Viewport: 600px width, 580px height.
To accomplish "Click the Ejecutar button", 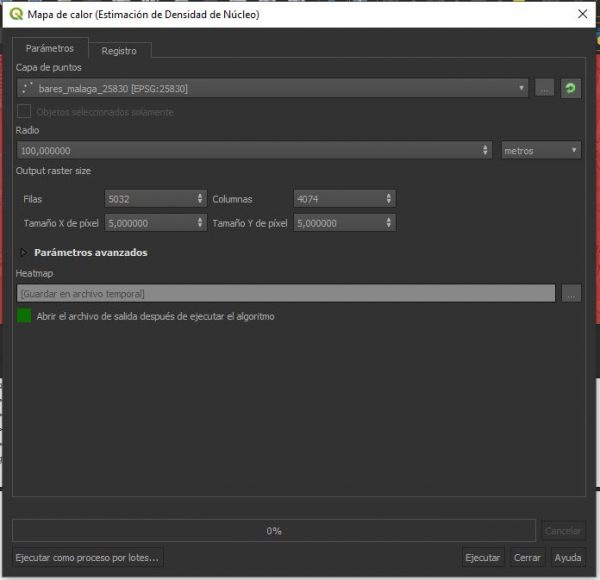I will pyautogui.click(x=483, y=557).
